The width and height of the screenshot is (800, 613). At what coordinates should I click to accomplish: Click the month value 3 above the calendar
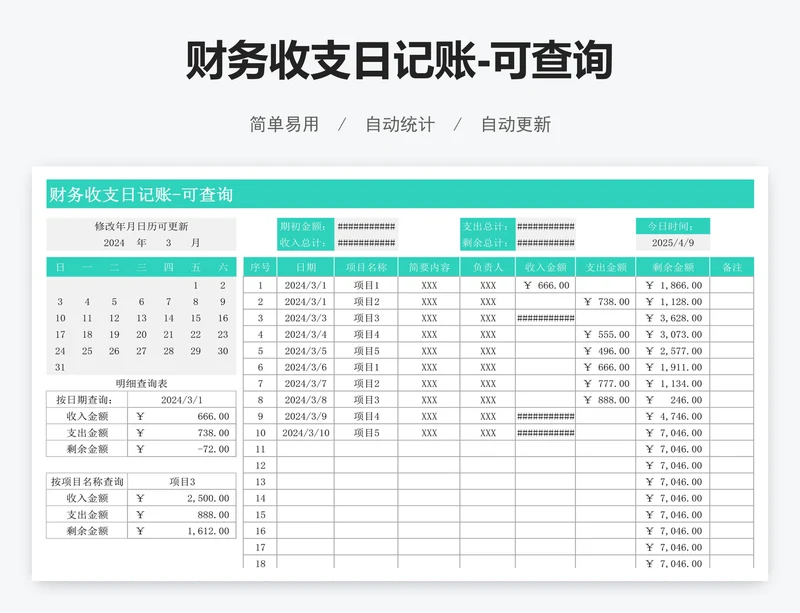point(168,243)
